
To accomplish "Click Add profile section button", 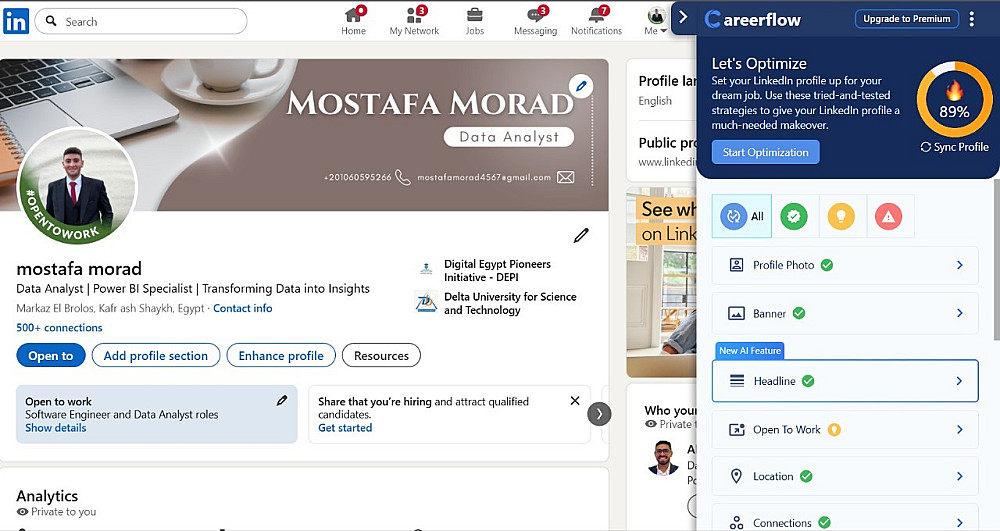I will click(x=156, y=356).
